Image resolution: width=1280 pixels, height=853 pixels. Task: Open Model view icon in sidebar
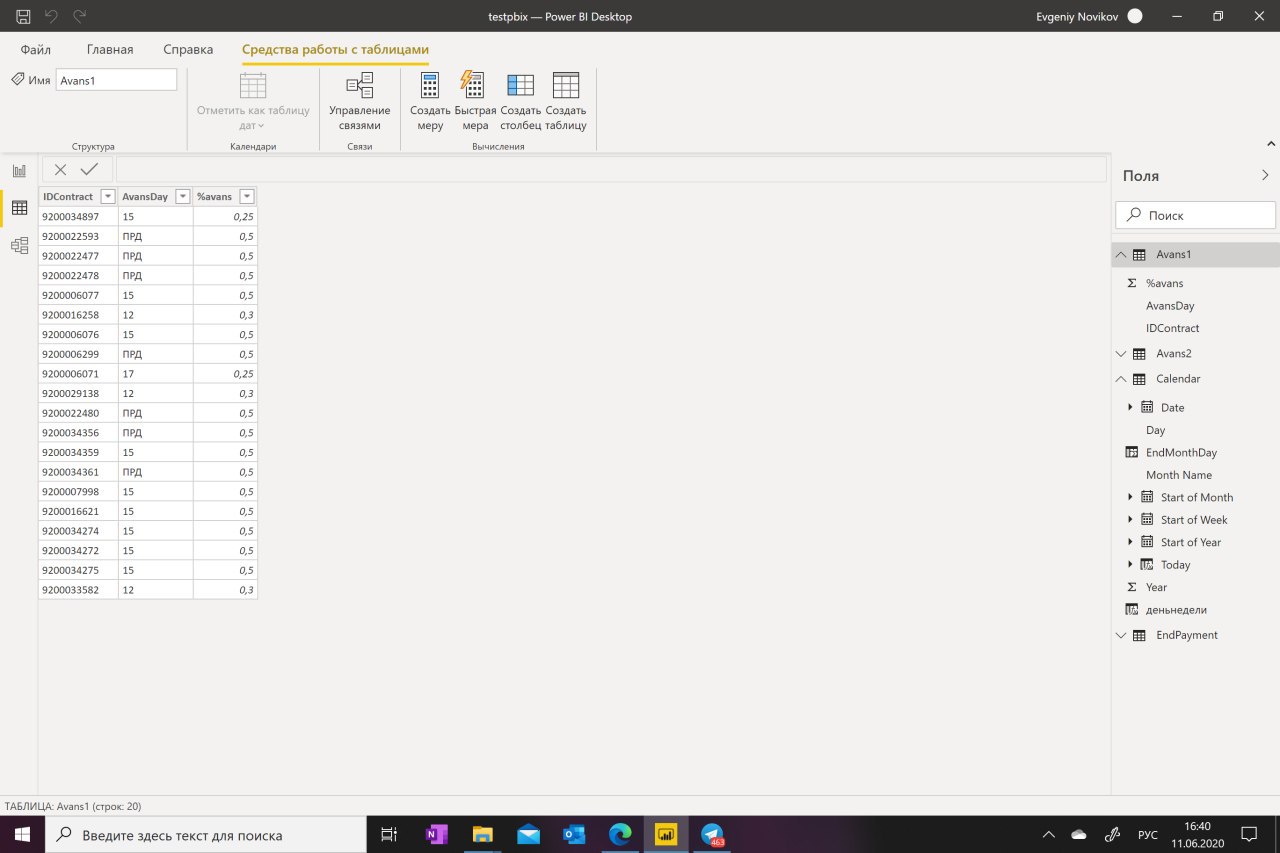pos(19,245)
